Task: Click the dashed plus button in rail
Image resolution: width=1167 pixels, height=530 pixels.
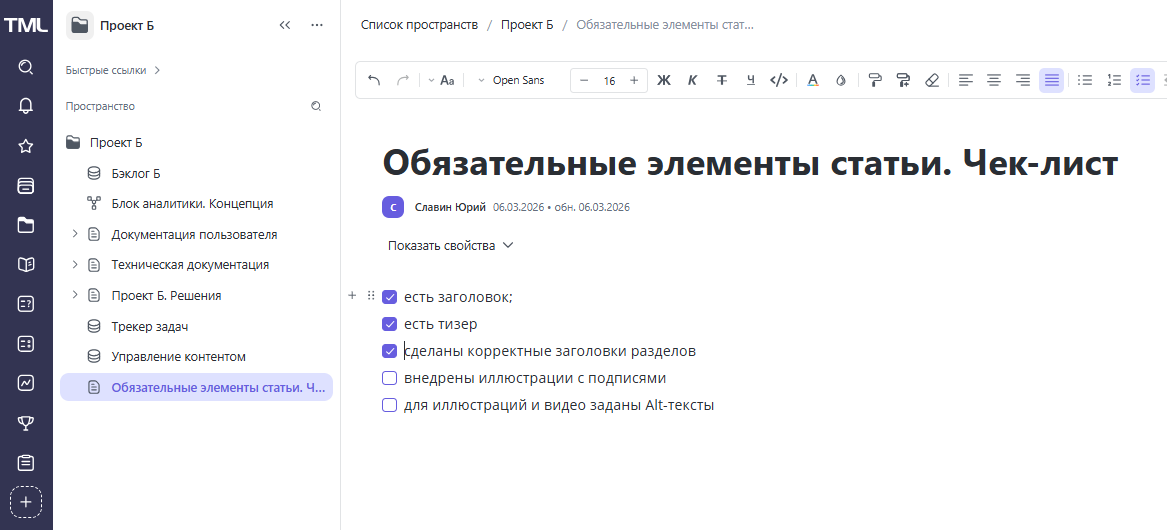Action: click(26, 502)
